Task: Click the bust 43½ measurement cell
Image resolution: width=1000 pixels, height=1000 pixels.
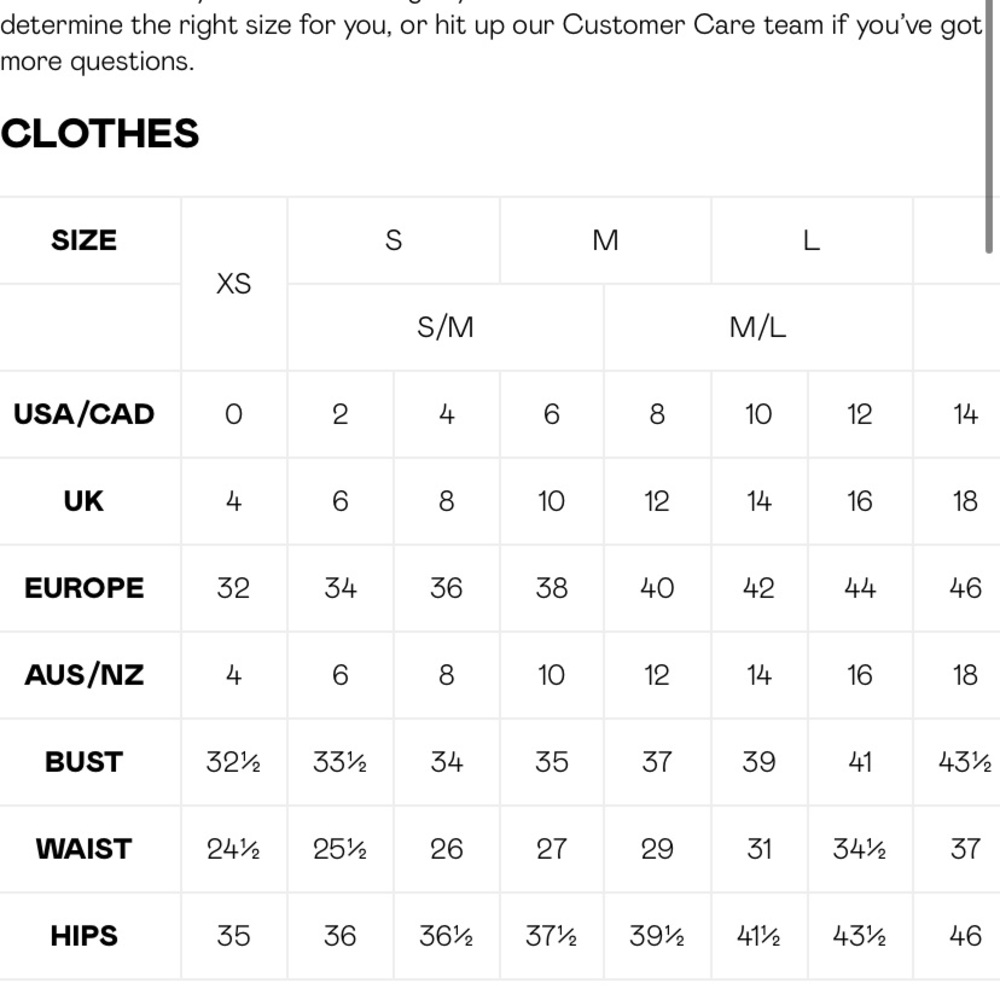Action: [x=964, y=762]
